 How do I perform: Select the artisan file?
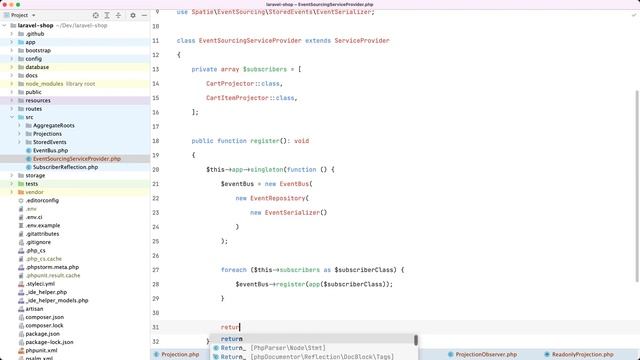coord(34,309)
